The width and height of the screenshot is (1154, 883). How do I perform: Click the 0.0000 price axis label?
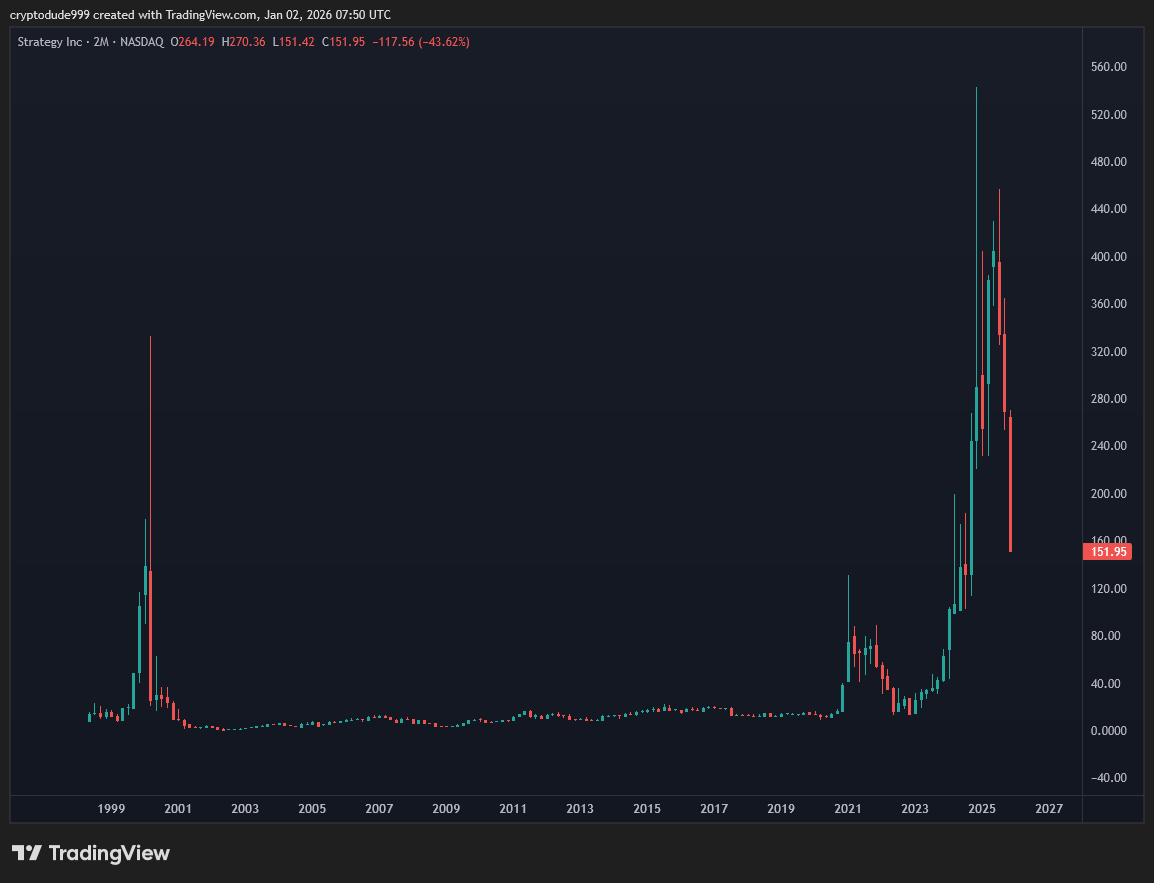pyautogui.click(x=1108, y=731)
